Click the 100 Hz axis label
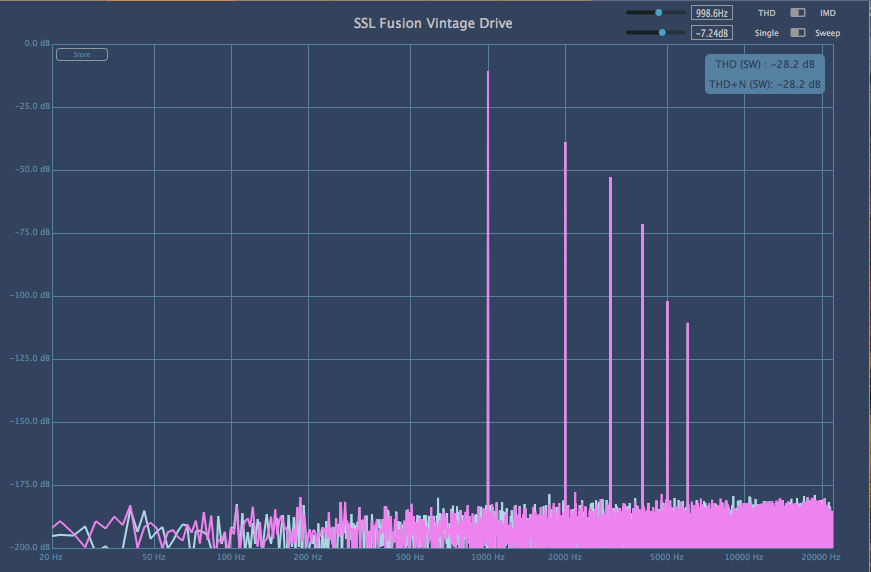 point(231,557)
